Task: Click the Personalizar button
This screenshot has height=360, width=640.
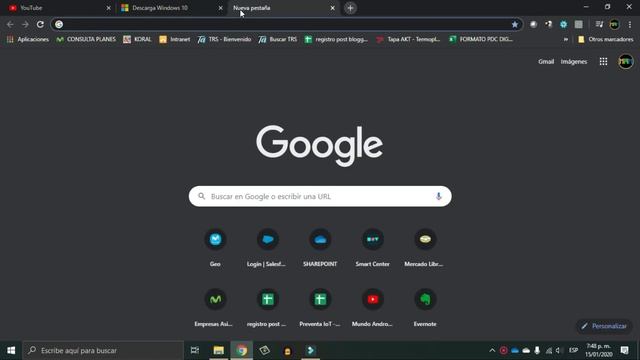Action: 604,326
